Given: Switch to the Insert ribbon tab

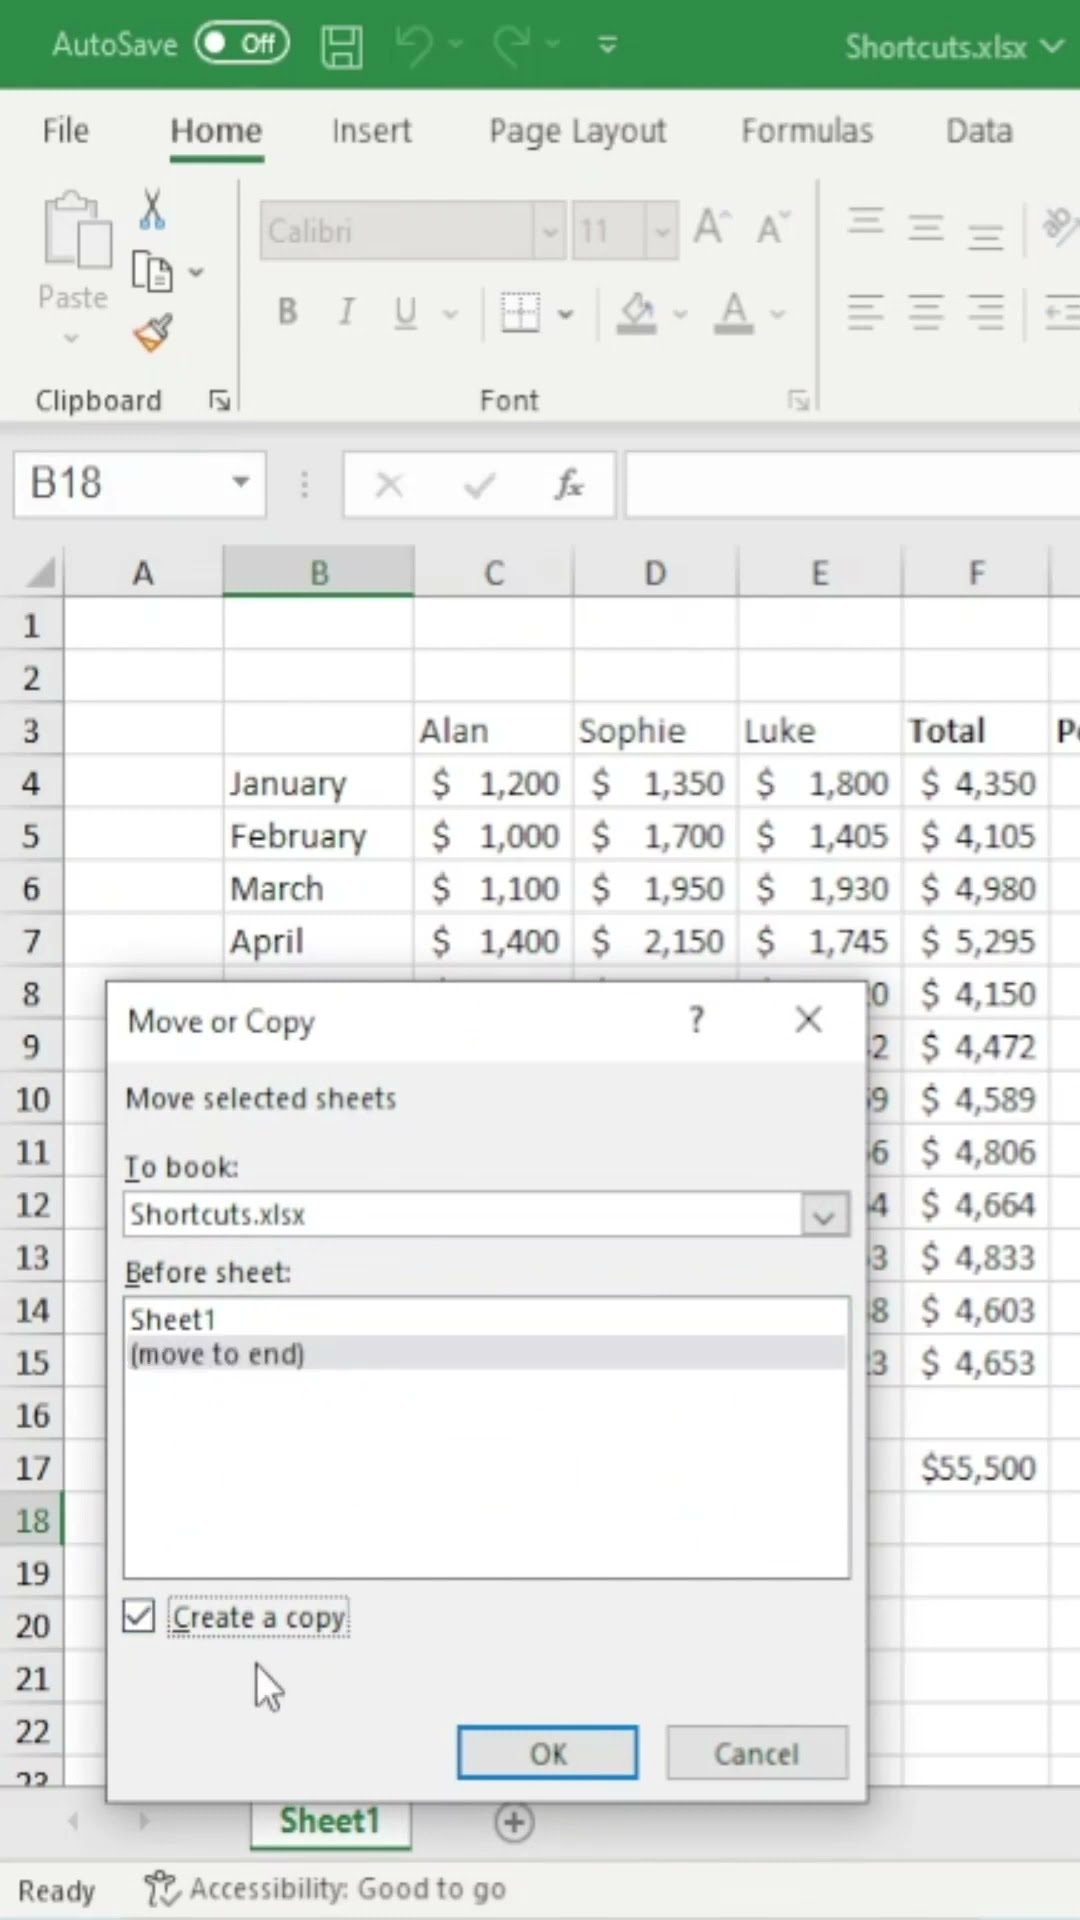Looking at the screenshot, I should tap(371, 131).
